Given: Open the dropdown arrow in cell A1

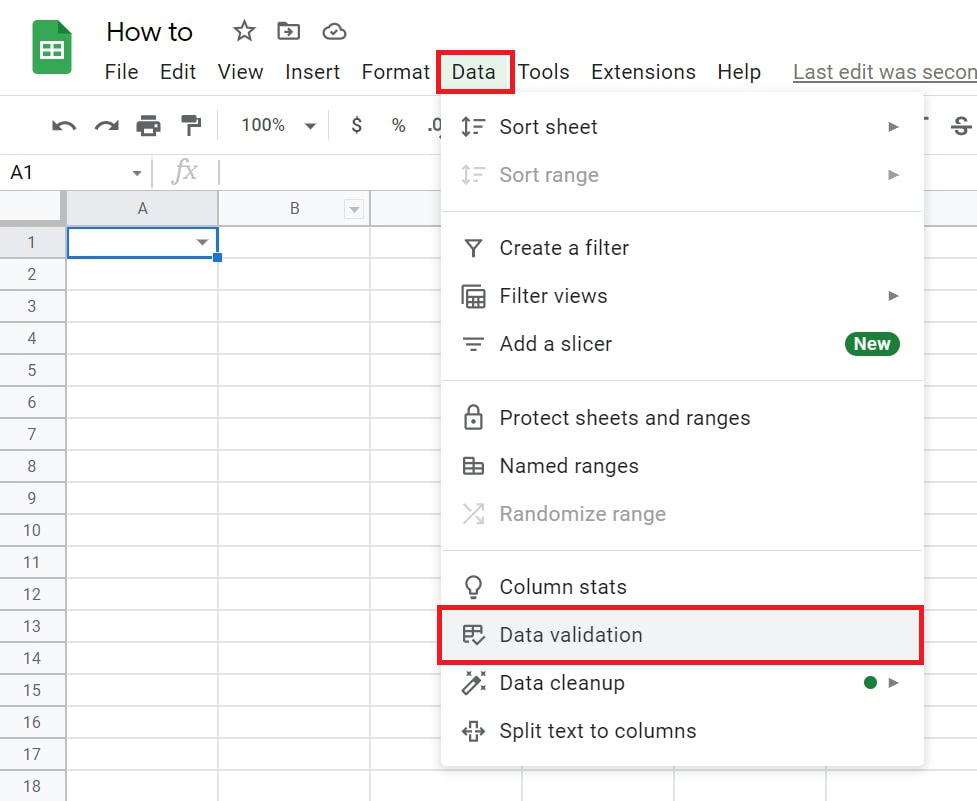Looking at the screenshot, I should point(203,243).
